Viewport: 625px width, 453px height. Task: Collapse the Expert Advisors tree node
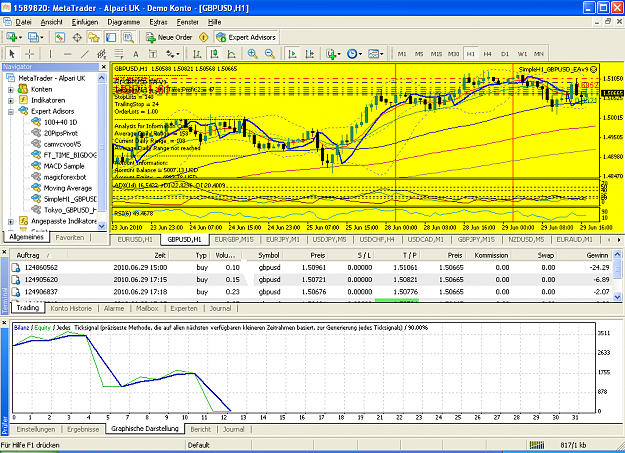pyautogui.click(x=11, y=112)
